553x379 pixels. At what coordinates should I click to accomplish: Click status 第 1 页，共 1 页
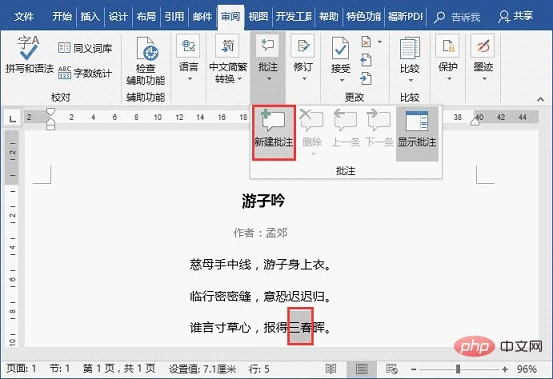pyautogui.click(x=119, y=369)
